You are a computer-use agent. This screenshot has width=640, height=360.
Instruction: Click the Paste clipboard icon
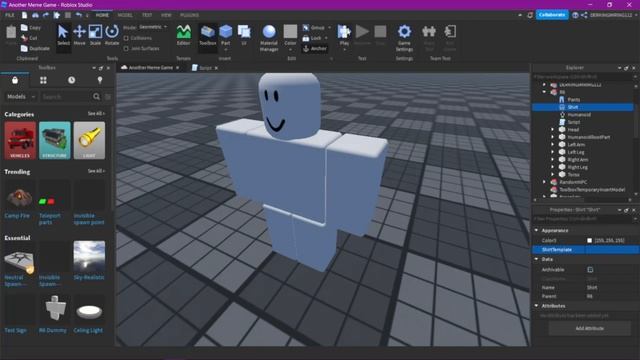tap(11, 33)
